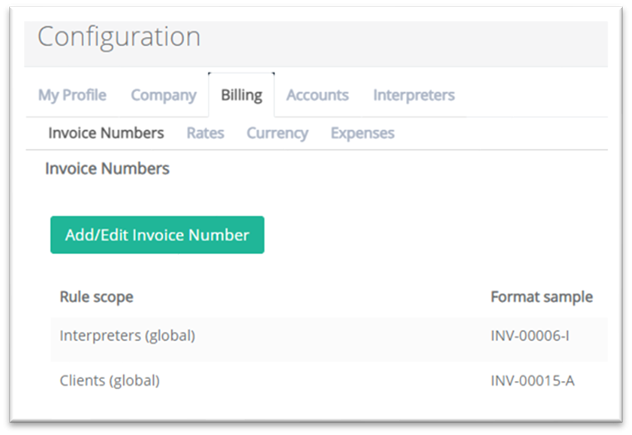632x435 pixels.
Task: Click the empty area beside the Add/Edit button
Action: coord(435,235)
